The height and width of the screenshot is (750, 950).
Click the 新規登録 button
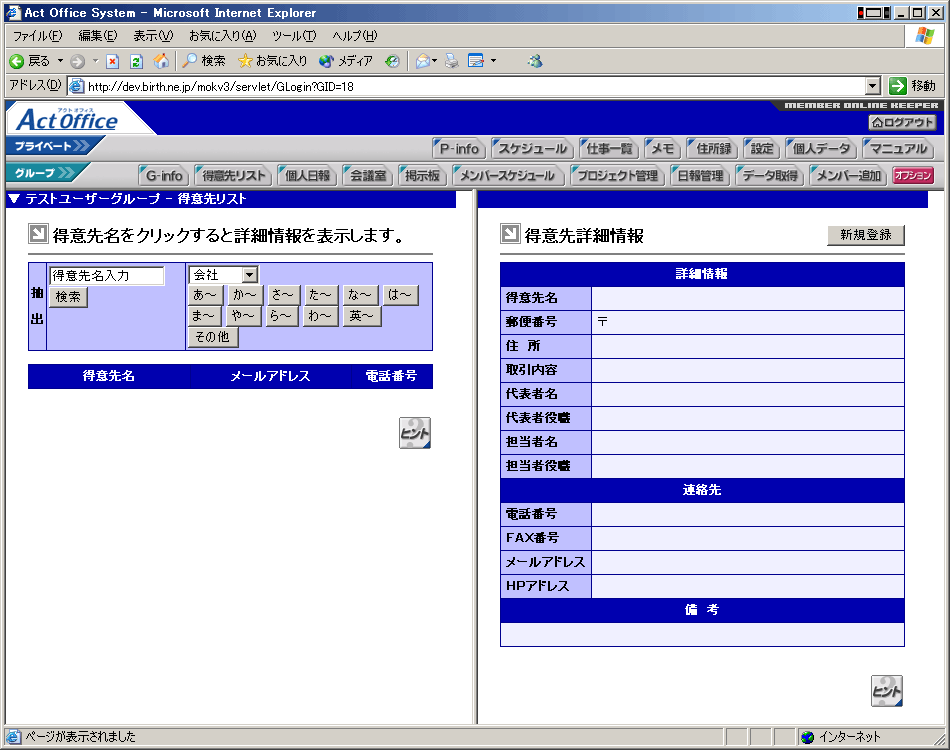click(x=865, y=235)
